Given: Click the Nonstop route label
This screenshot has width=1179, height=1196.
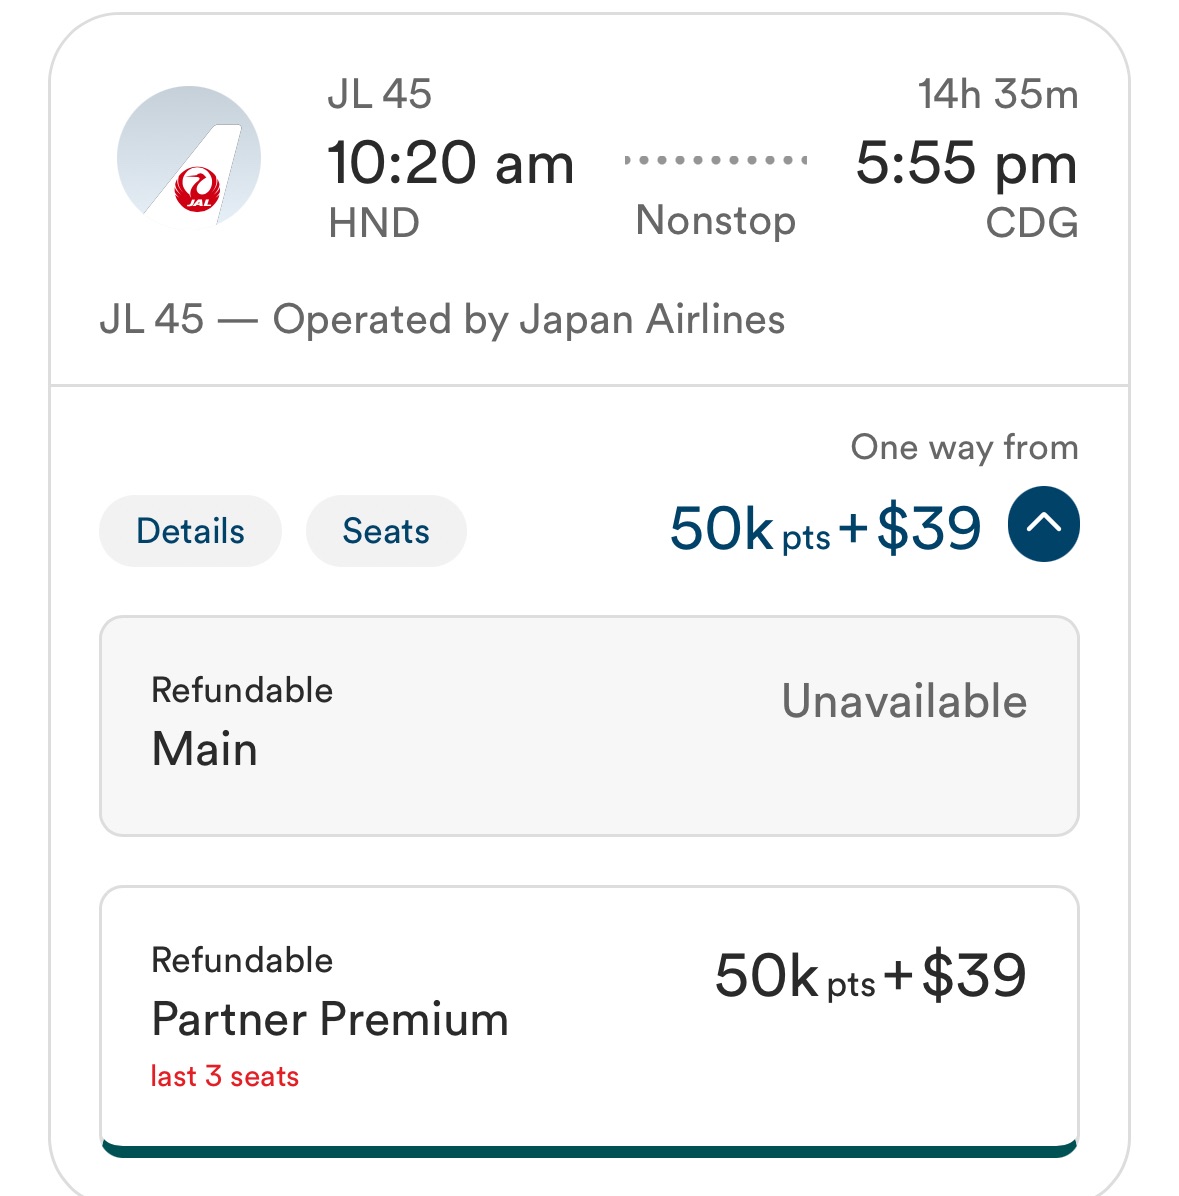Looking at the screenshot, I should (x=716, y=221).
